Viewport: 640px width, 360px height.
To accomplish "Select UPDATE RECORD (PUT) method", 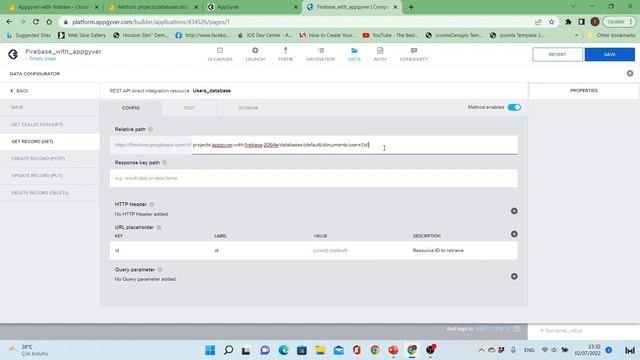I will 49,176.
